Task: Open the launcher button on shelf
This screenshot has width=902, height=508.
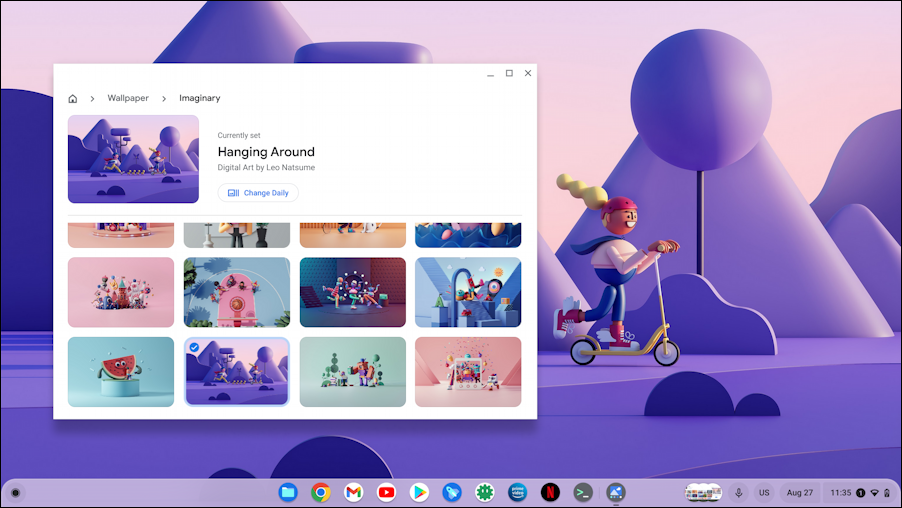Action: pyautogui.click(x=16, y=492)
